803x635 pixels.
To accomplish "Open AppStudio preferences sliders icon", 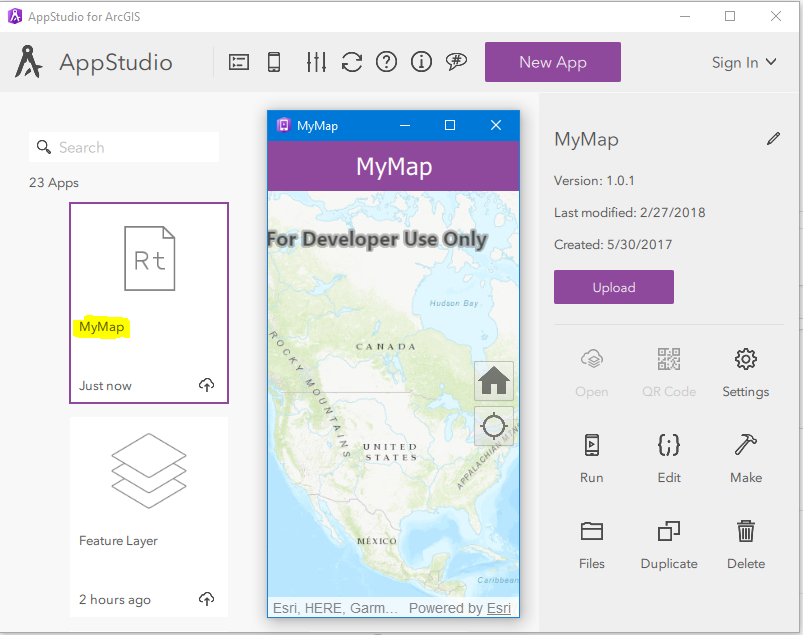I will click(x=316, y=62).
